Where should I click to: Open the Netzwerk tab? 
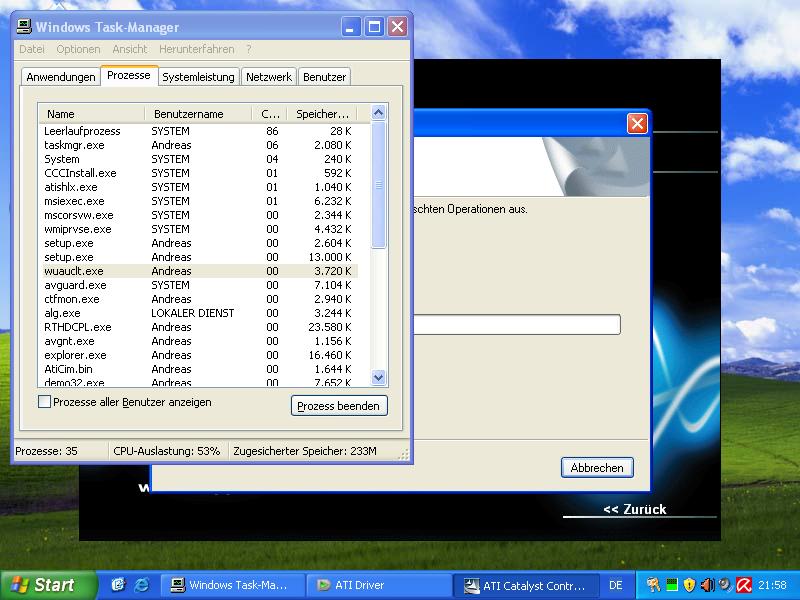[x=268, y=77]
